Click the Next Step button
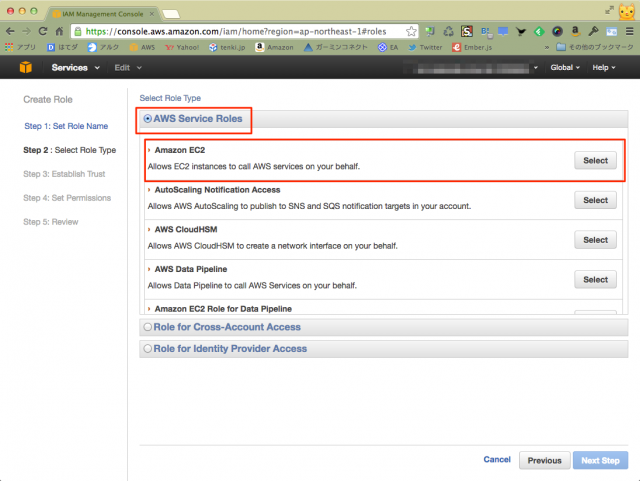Viewport: 640px width, 481px height. (x=600, y=461)
